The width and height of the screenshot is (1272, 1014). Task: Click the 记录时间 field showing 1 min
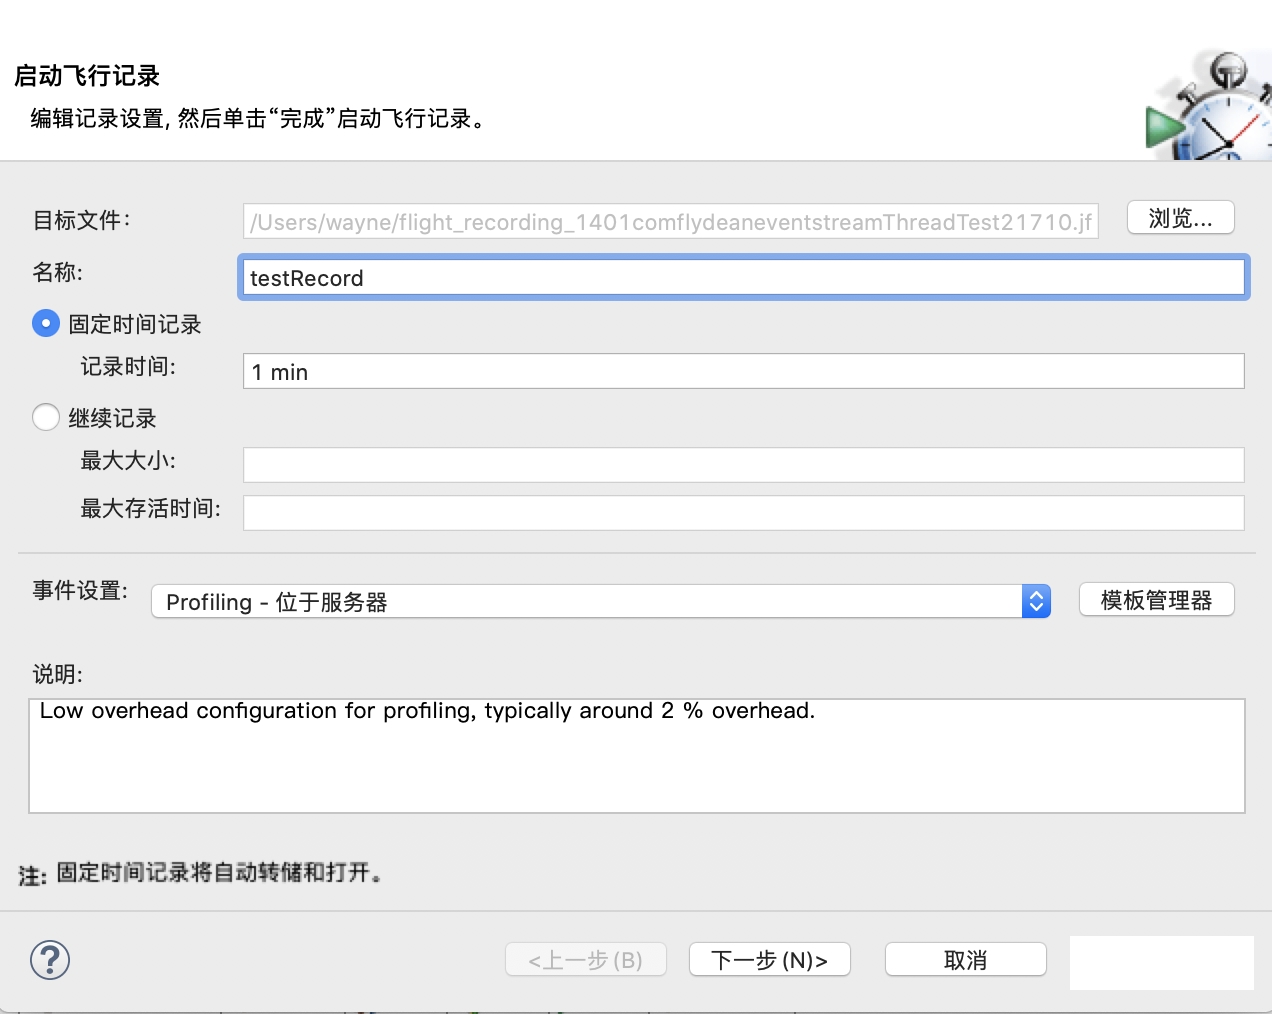click(x=743, y=372)
